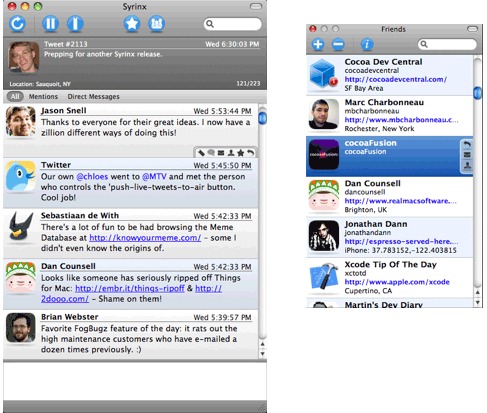Image resolution: width=487 pixels, height=413 pixels.
Task: Click the timeline scroll up arrow
Action: (x=263, y=344)
